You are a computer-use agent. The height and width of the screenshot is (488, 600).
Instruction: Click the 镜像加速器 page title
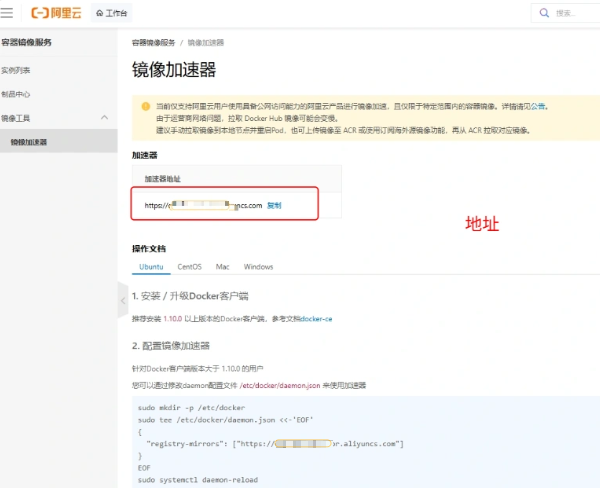(x=174, y=70)
